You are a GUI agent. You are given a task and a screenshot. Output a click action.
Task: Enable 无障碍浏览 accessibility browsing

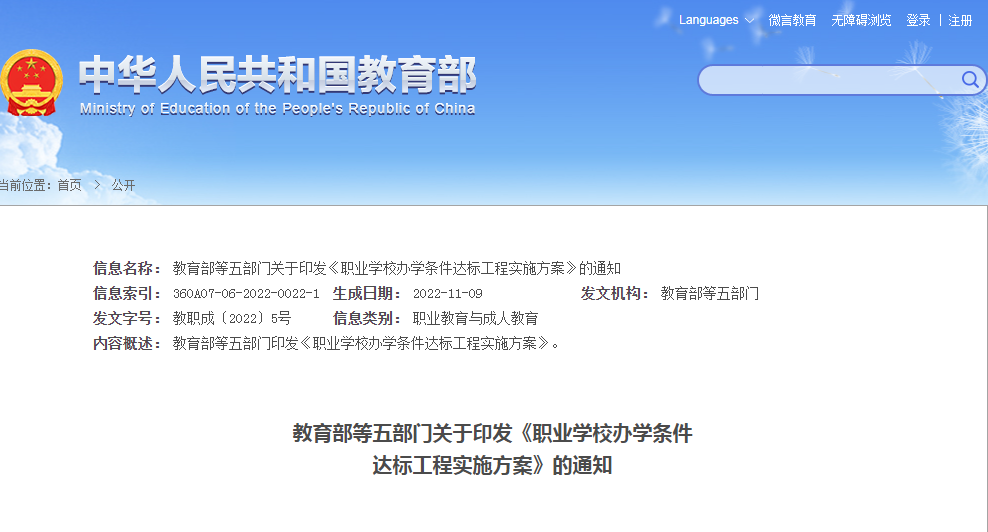click(x=860, y=20)
